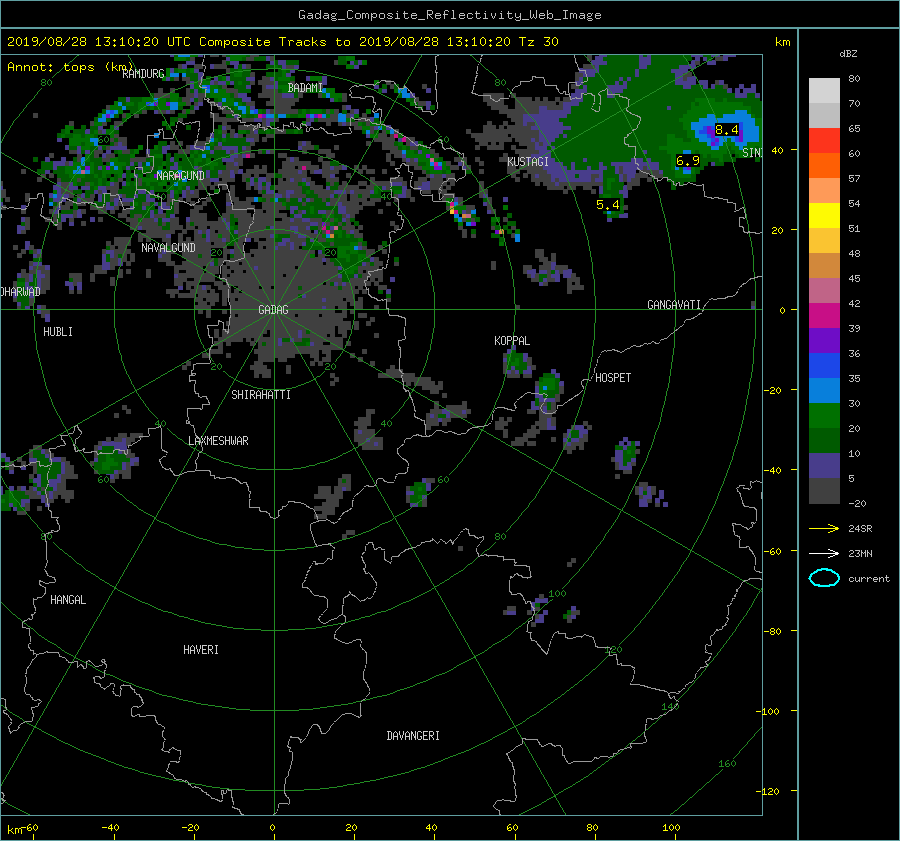Screen dimensions: 900x841
Task: Click the dBZ legend heading
Action: [848, 54]
